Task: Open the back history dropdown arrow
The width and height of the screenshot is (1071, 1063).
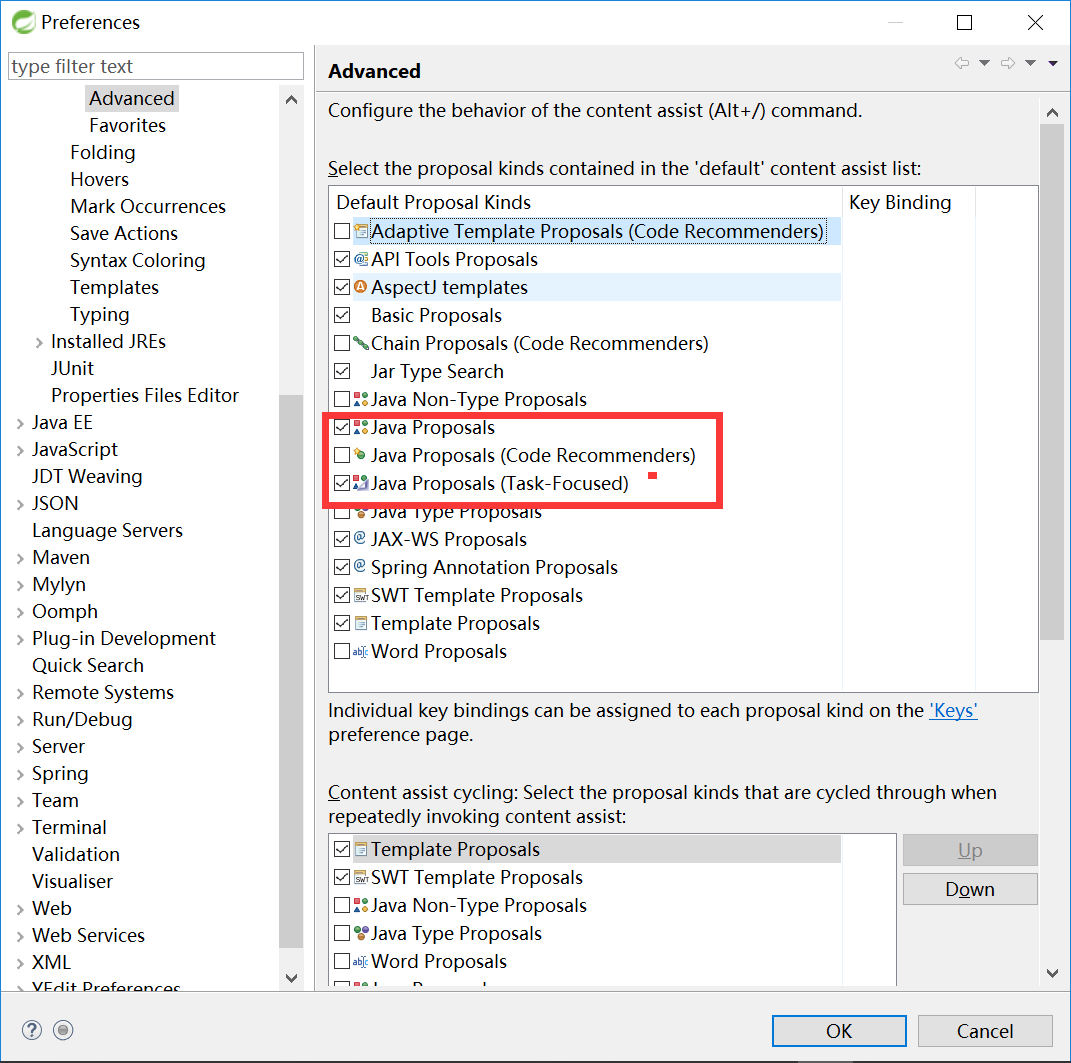Action: tap(984, 64)
